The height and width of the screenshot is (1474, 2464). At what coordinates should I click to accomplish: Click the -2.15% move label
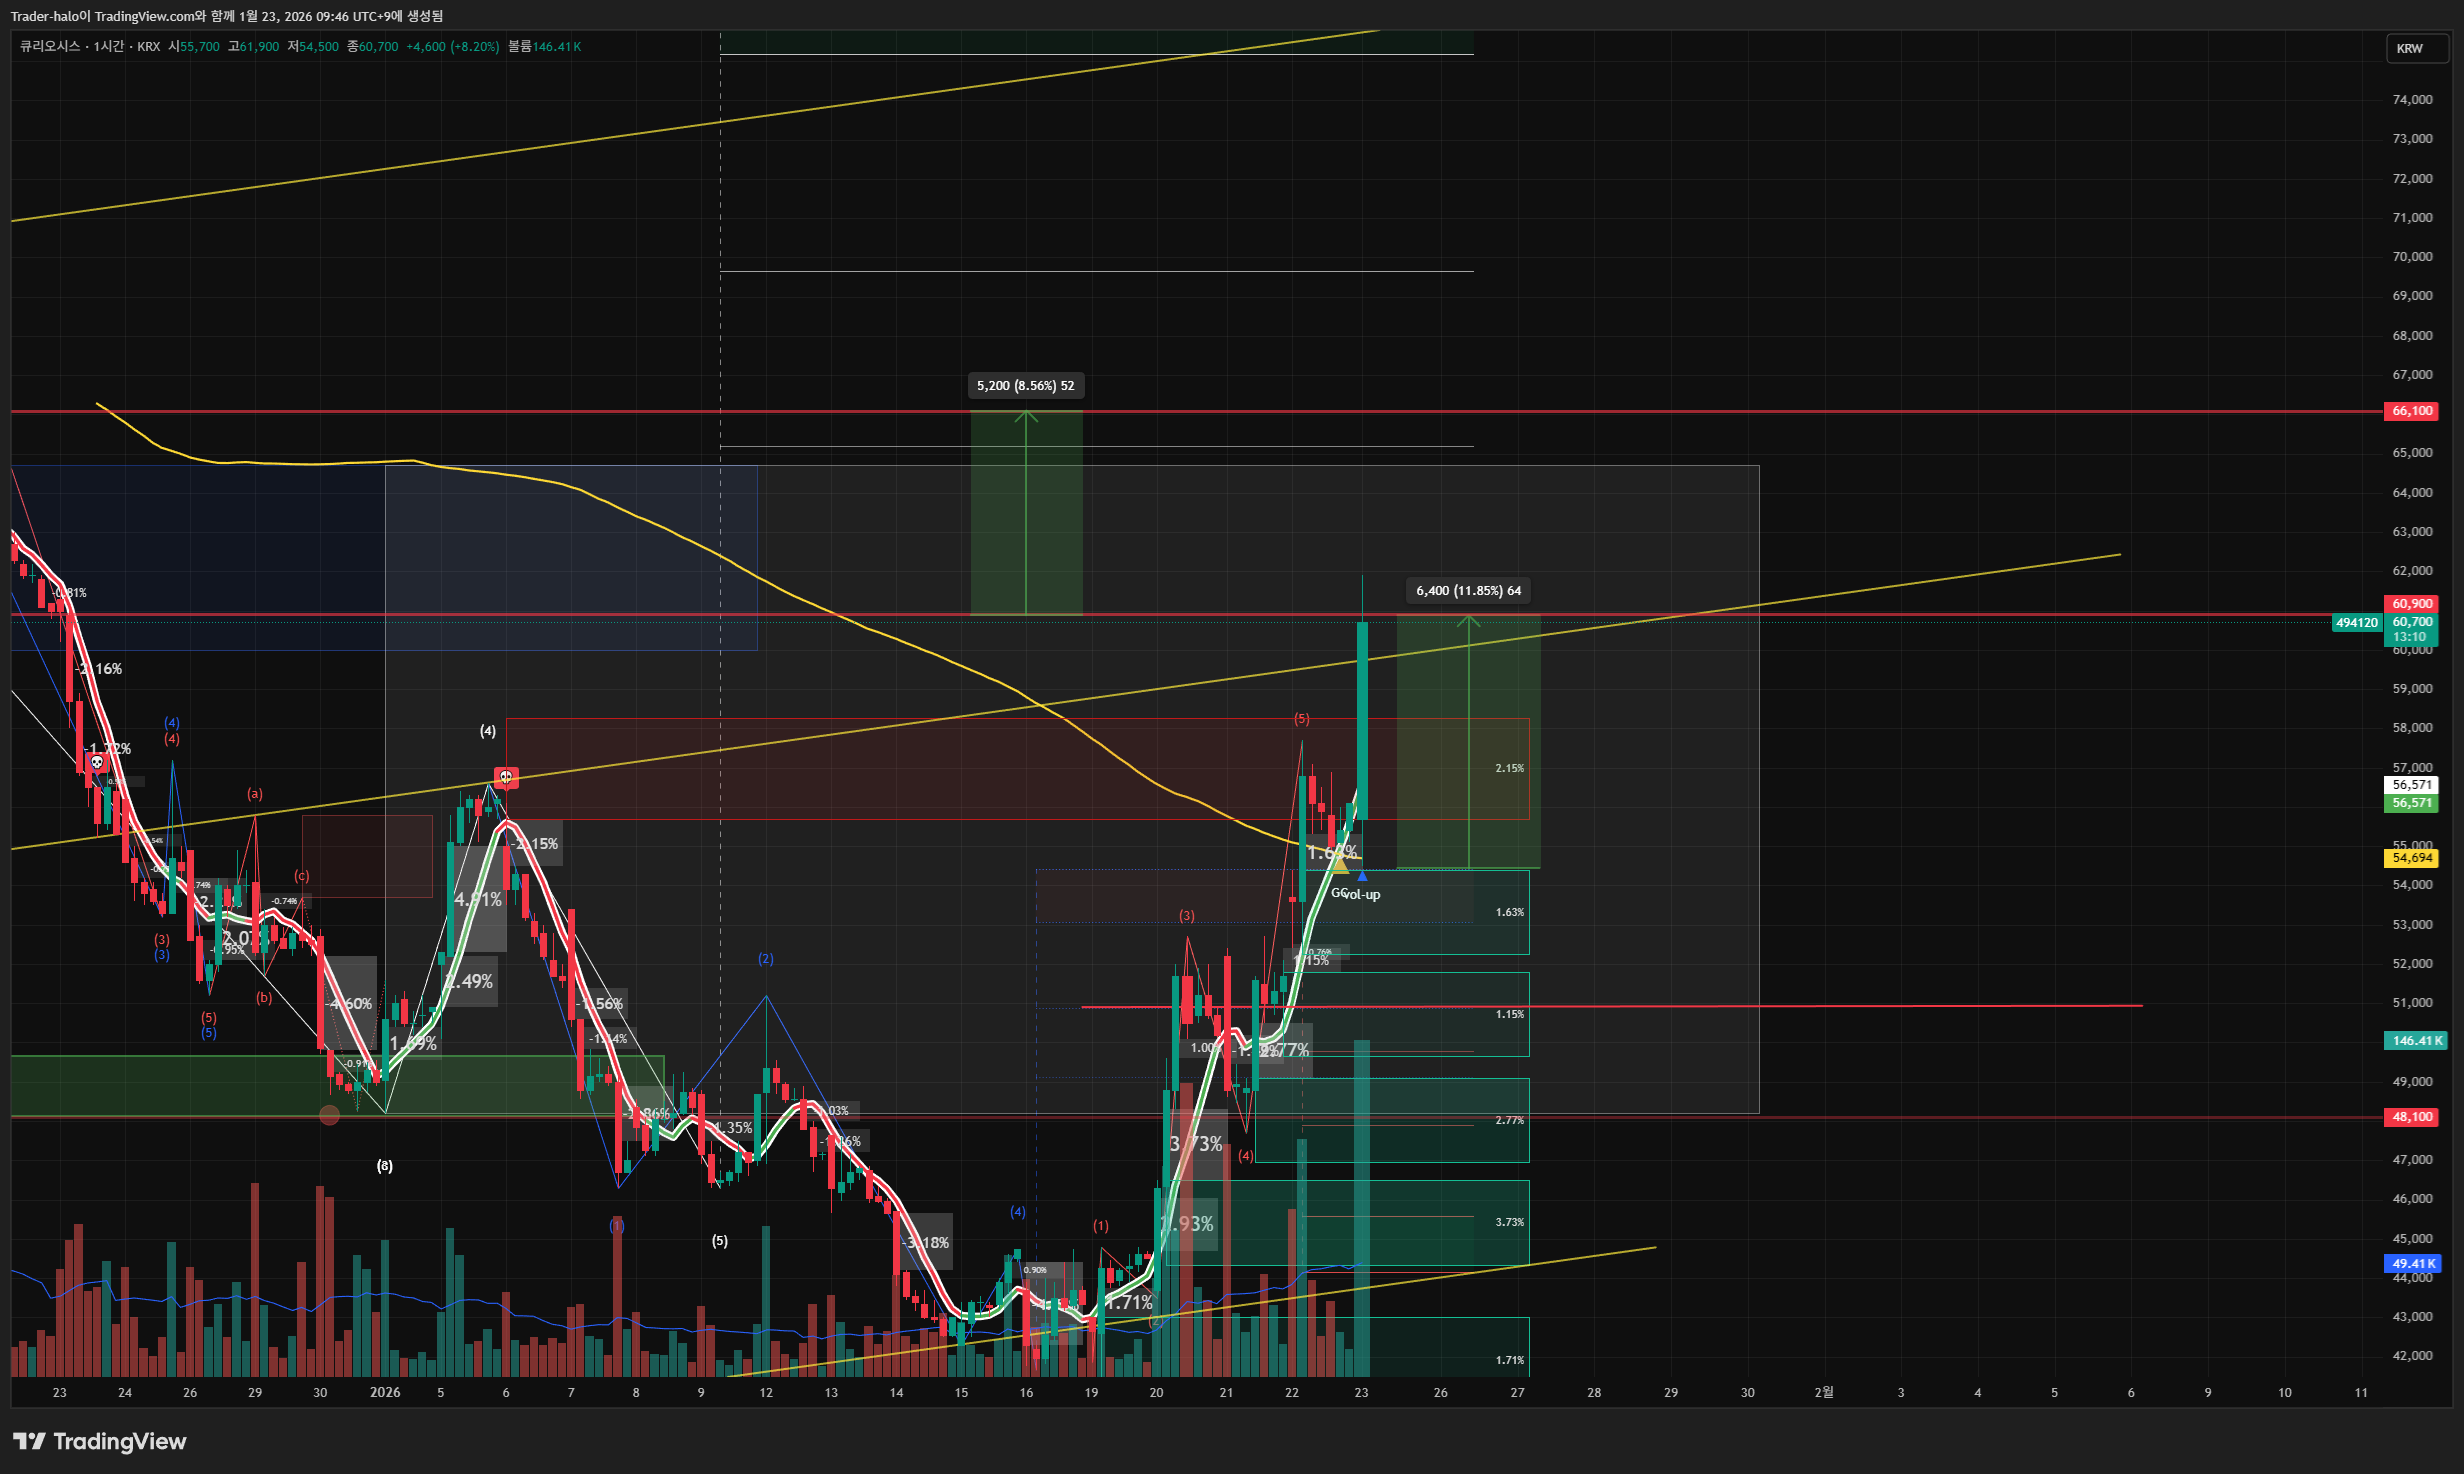click(536, 844)
